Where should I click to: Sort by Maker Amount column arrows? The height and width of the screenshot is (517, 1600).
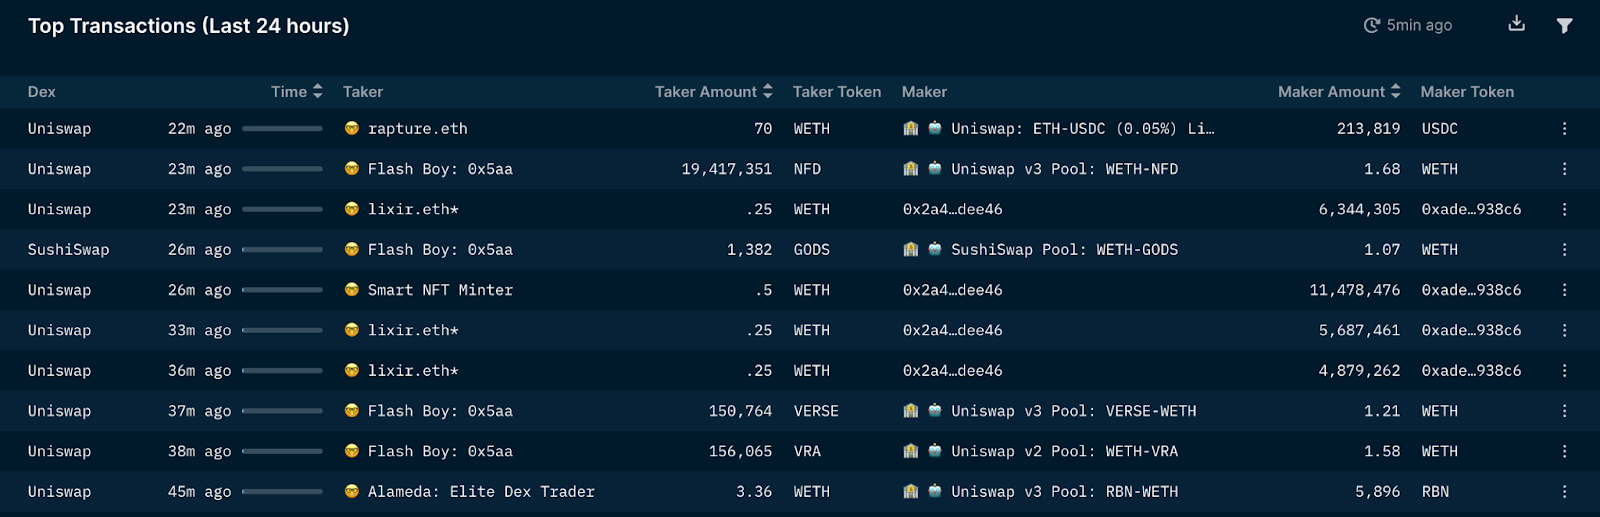[1396, 91]
